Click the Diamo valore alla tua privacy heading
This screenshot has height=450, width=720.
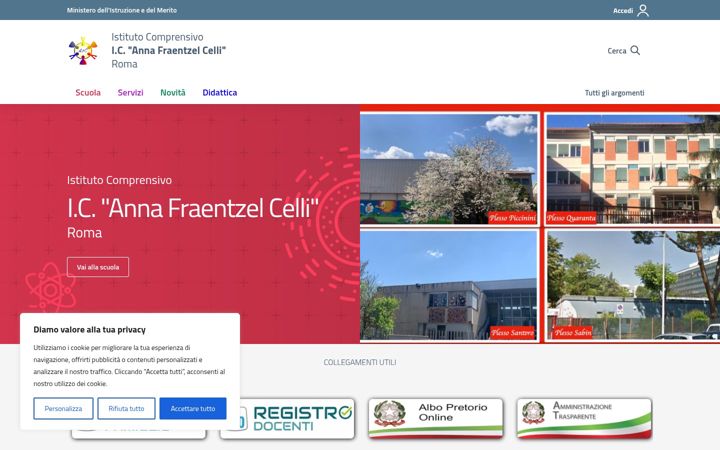click(90, 330)
